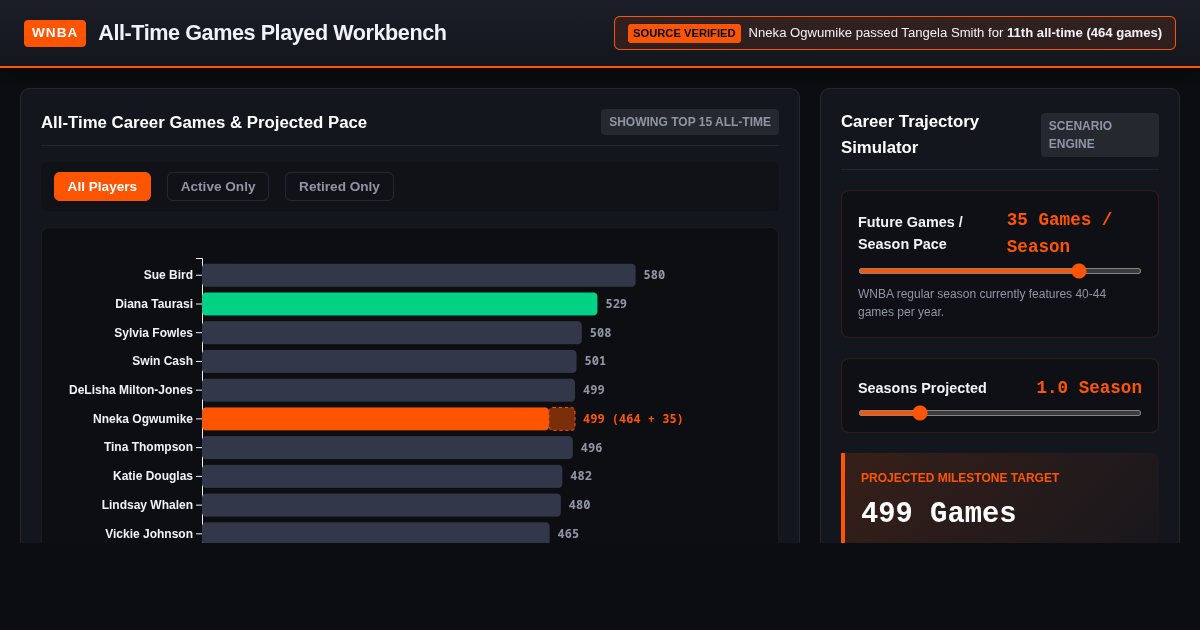Switch to Retired Only filter
This screenshot has width=1200, height=630.
pyautogui.click(x=339, y=187)
